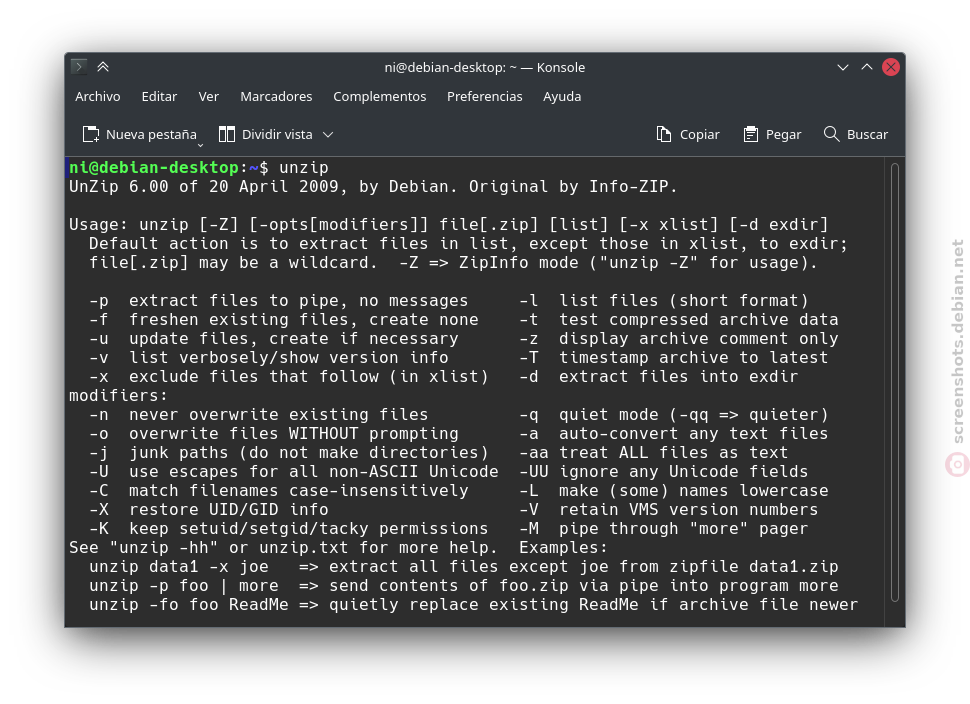Open the Editar menu
Image resolution: width=970 pixels, height=704 pixels.
tap(159, 97)
